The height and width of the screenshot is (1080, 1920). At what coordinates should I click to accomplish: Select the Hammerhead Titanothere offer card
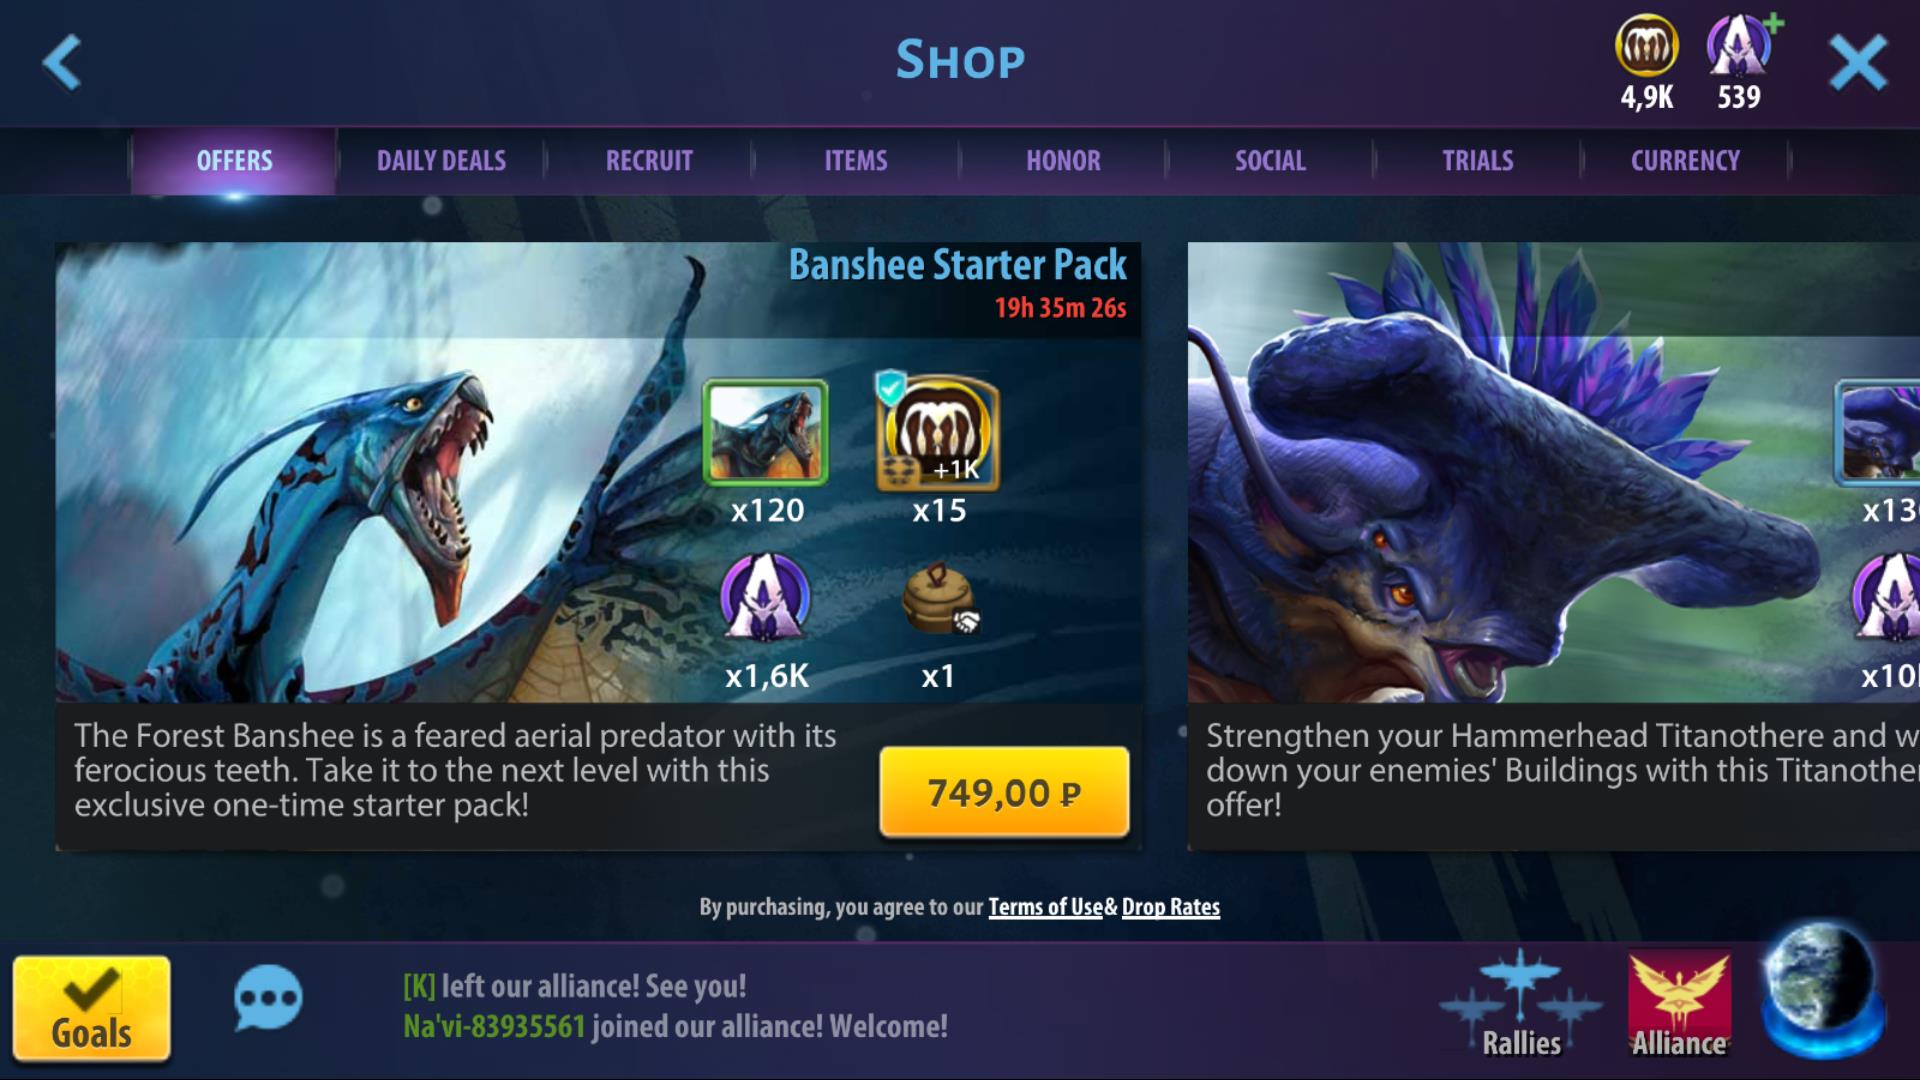(1554, 546)
